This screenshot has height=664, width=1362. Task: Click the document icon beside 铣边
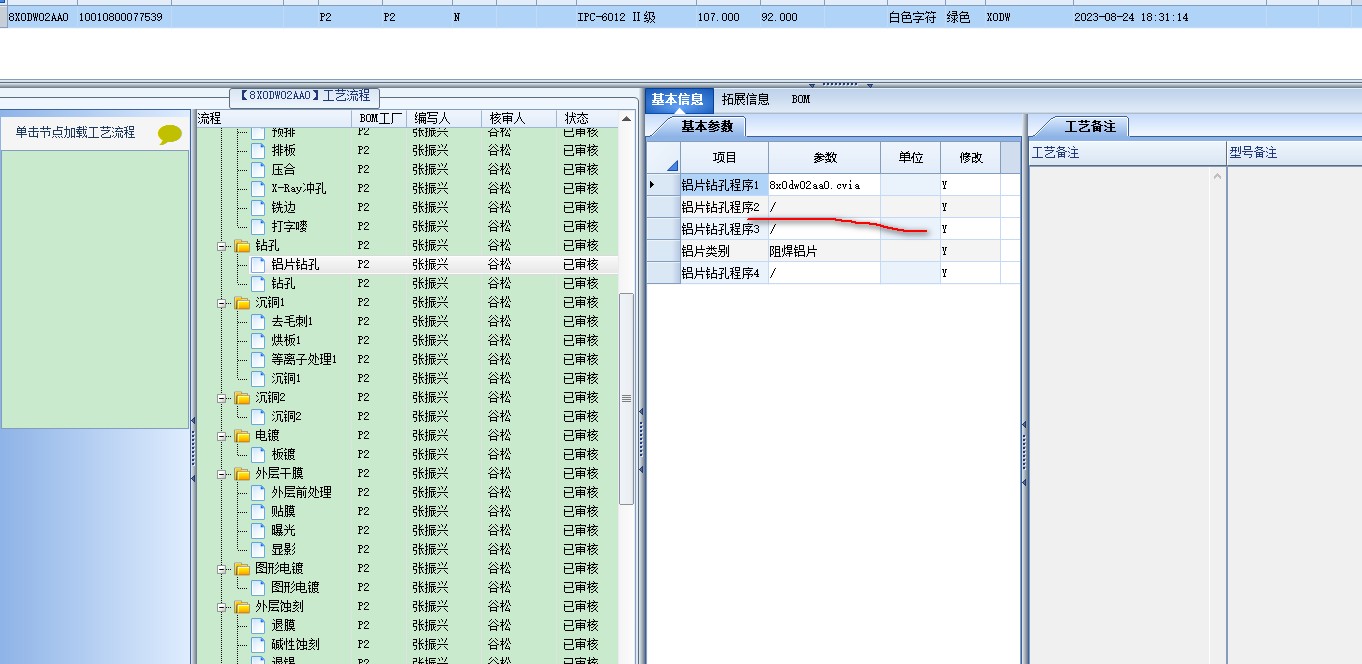tap(258, 207)
